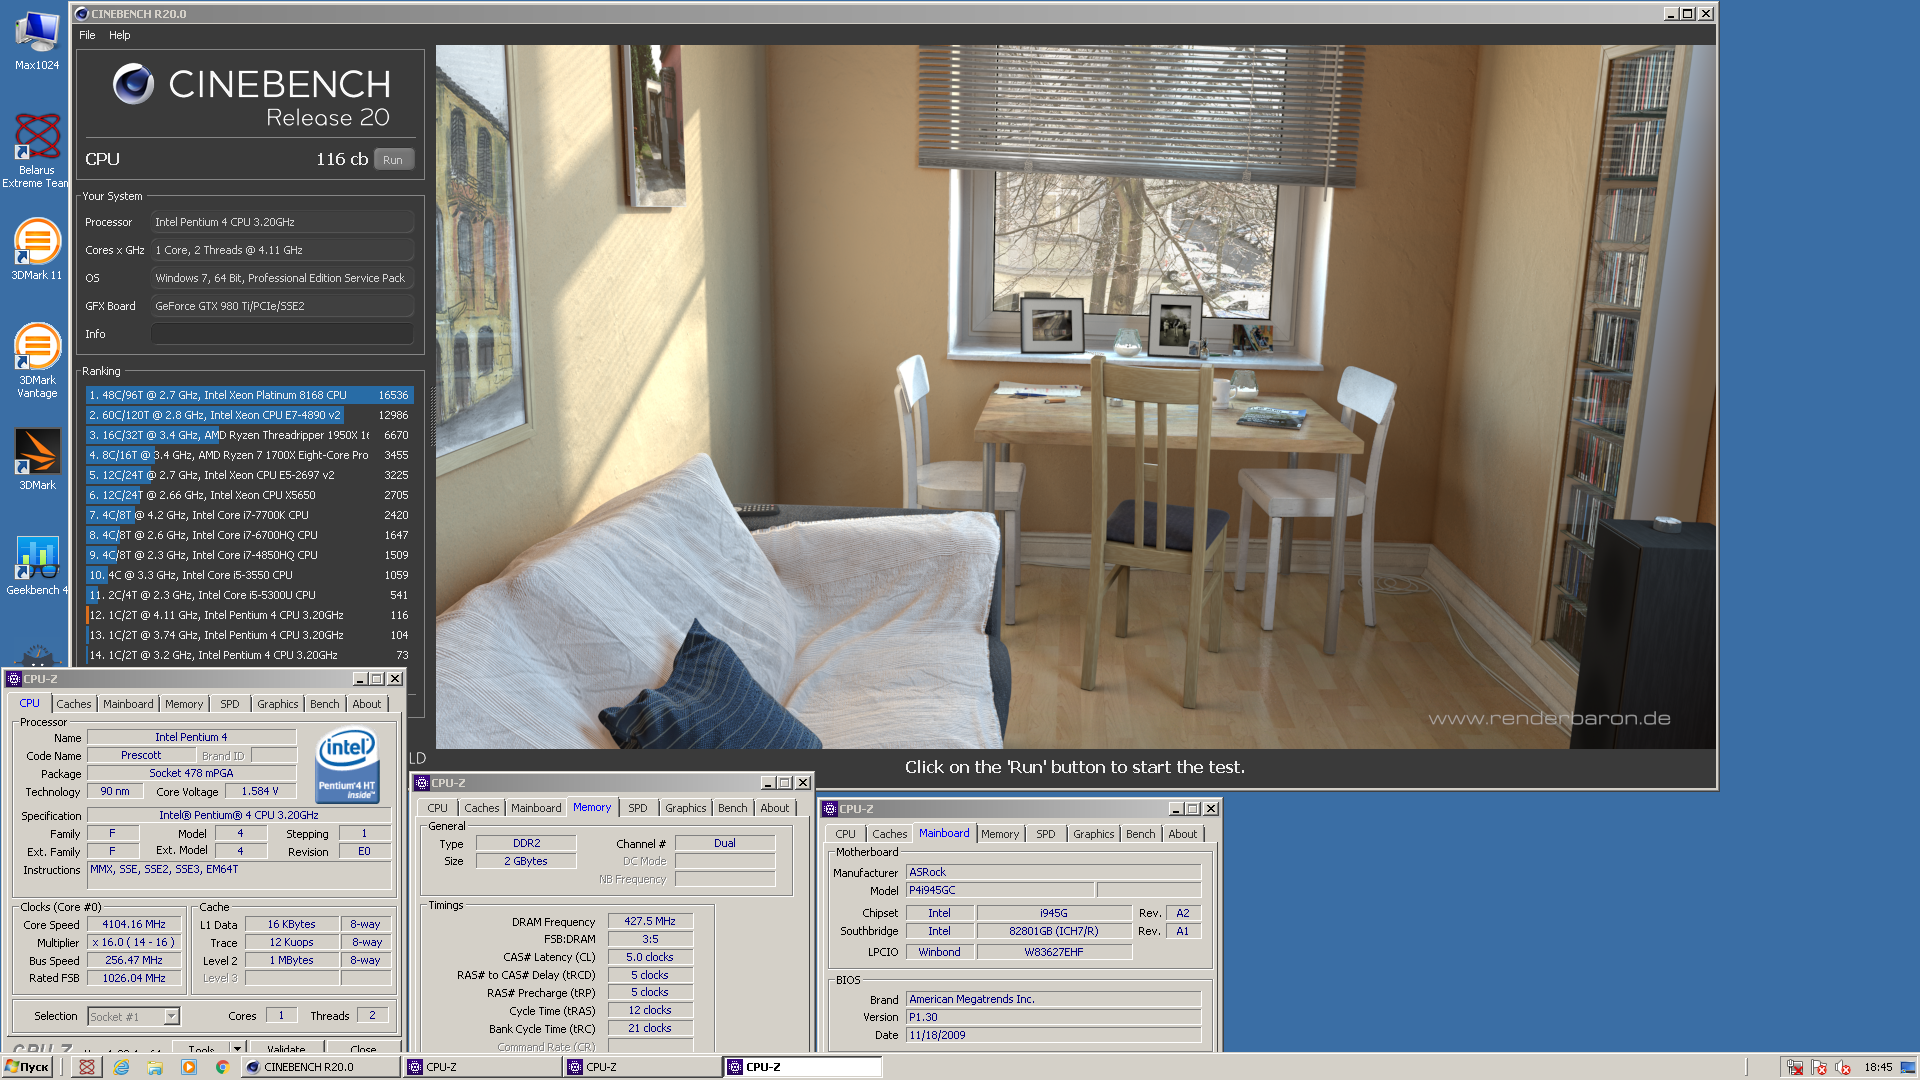Launch the red knot quick launch icon
This screenshot has width=1920, height=1080.
point(87,1067)
